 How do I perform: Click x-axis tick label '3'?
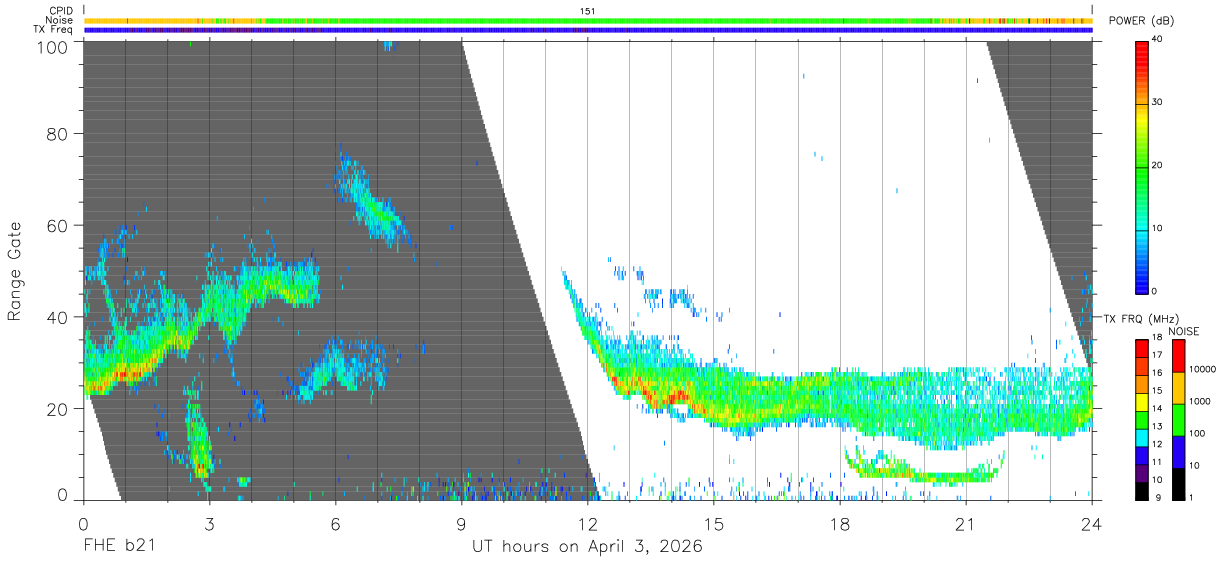pyautogui.click(x=209, y=524)
